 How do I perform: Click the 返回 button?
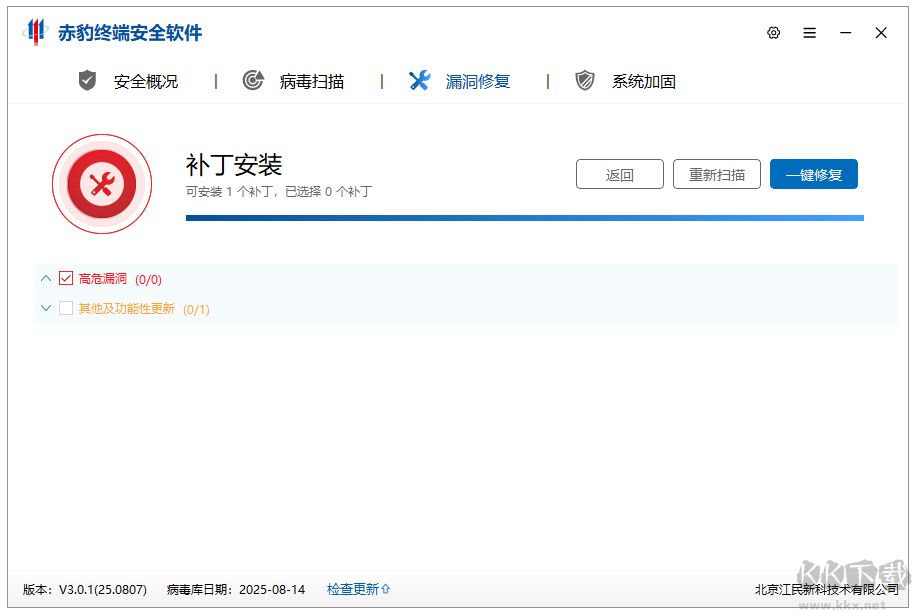(x=620, y=174)
